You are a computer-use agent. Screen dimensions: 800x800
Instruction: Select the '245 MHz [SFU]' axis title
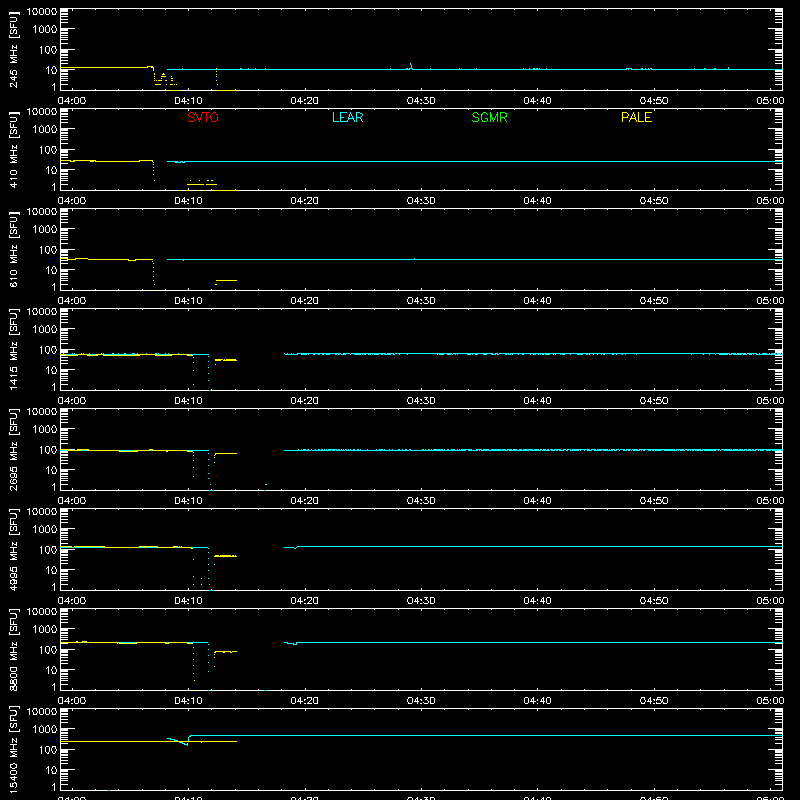[14, 49]
